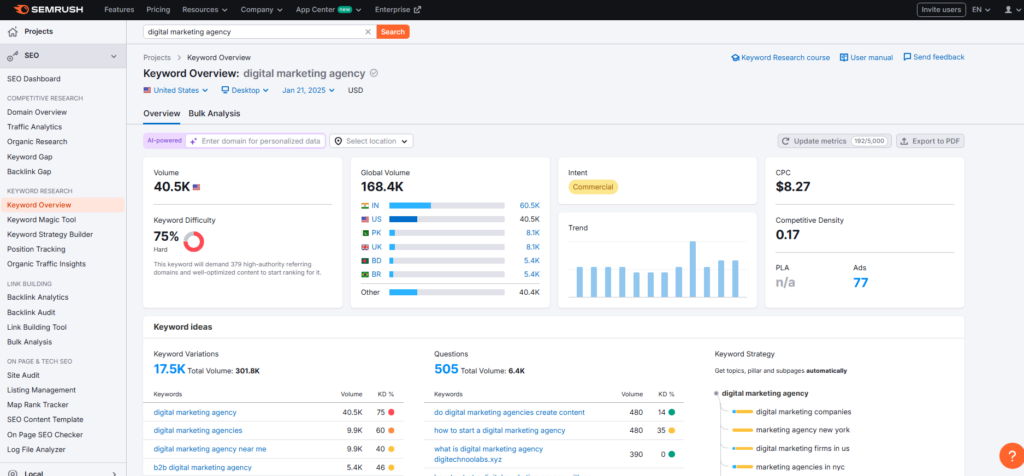Viewport: 1024px width, 476px height.
Task: Open the 505 Questions link
Action: [446, 370]
